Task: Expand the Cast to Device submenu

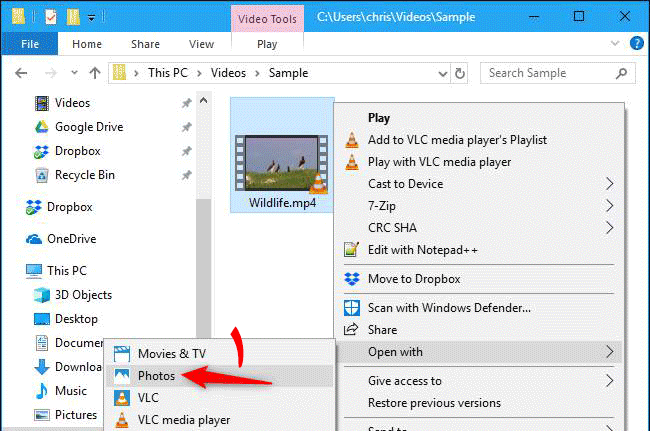Action: [609, 184]
